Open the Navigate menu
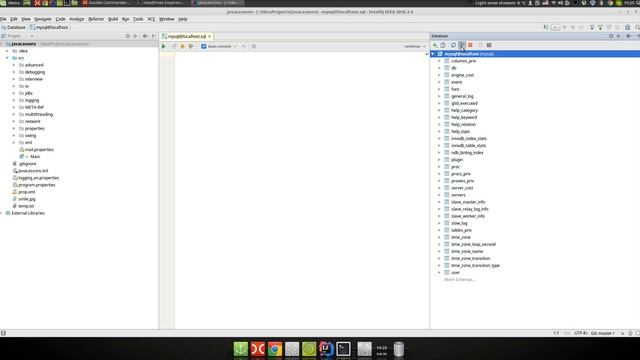 point(42,19)
